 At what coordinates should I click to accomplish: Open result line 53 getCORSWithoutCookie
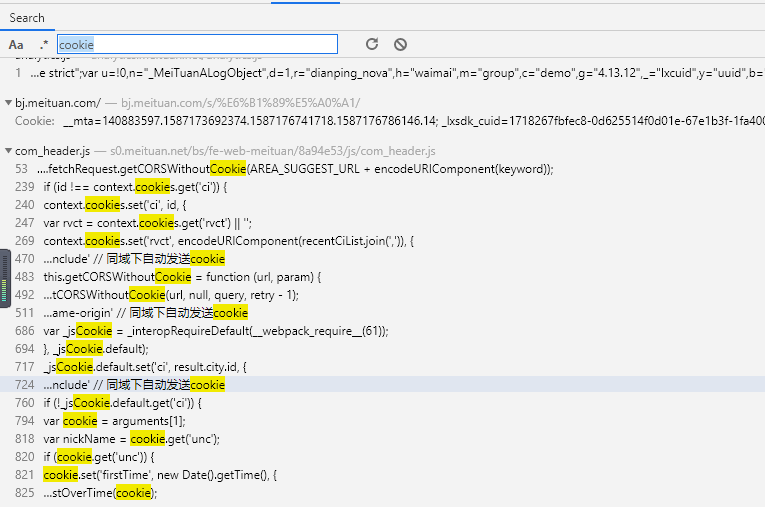[382, 169]
